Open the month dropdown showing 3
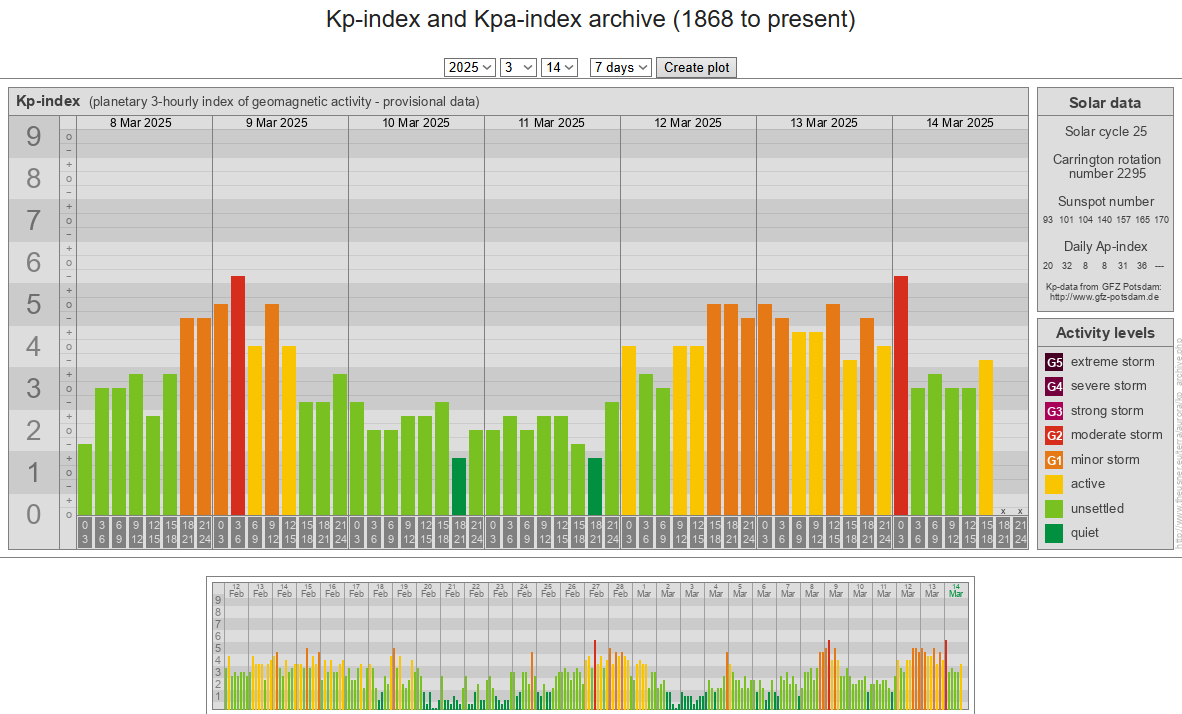 pyautogui.click(x=518, y=67)
